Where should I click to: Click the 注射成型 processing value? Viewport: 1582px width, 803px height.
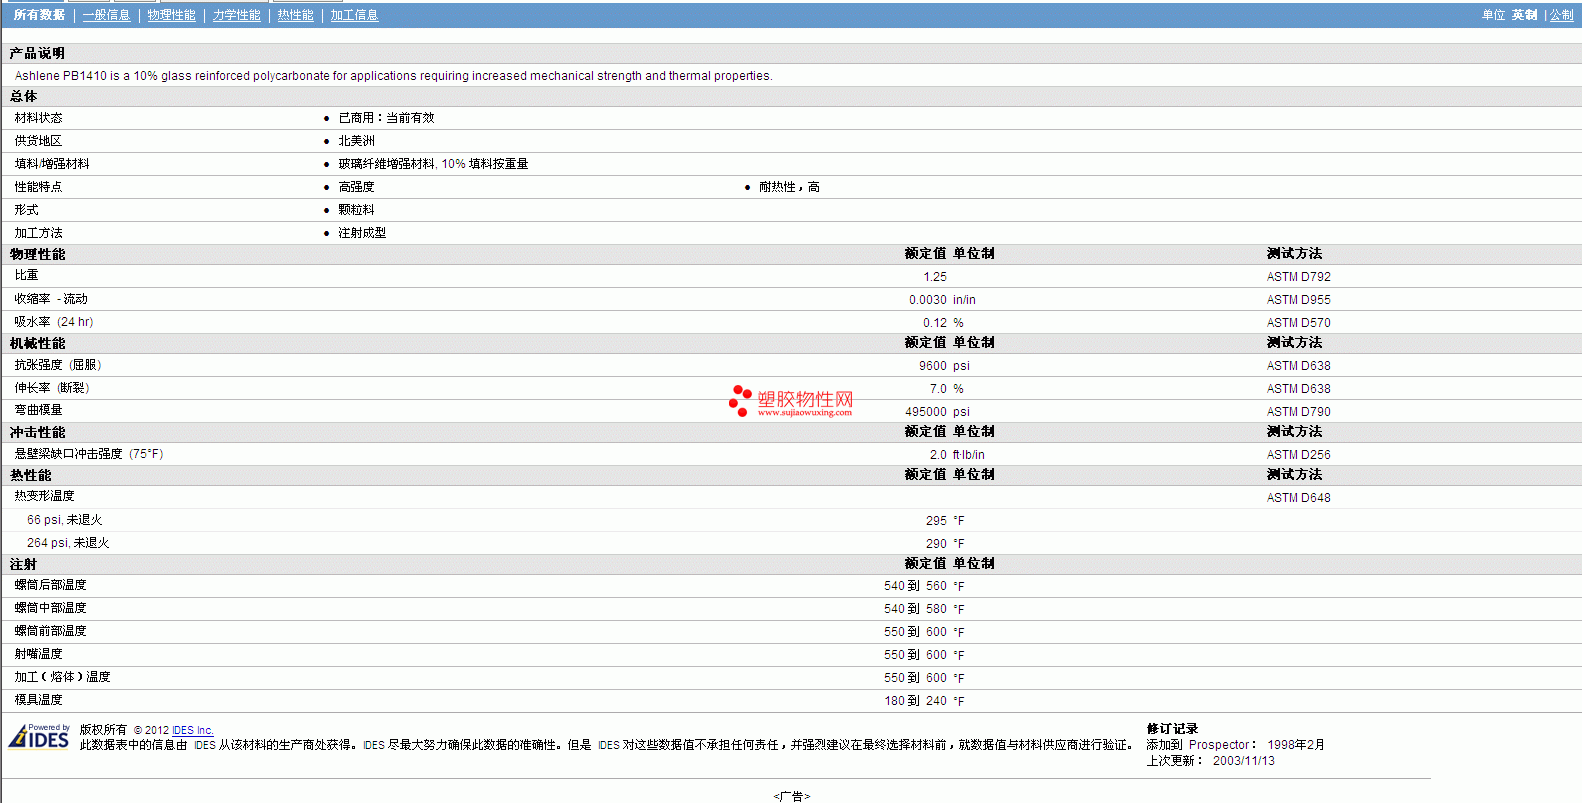coord(362,233)
